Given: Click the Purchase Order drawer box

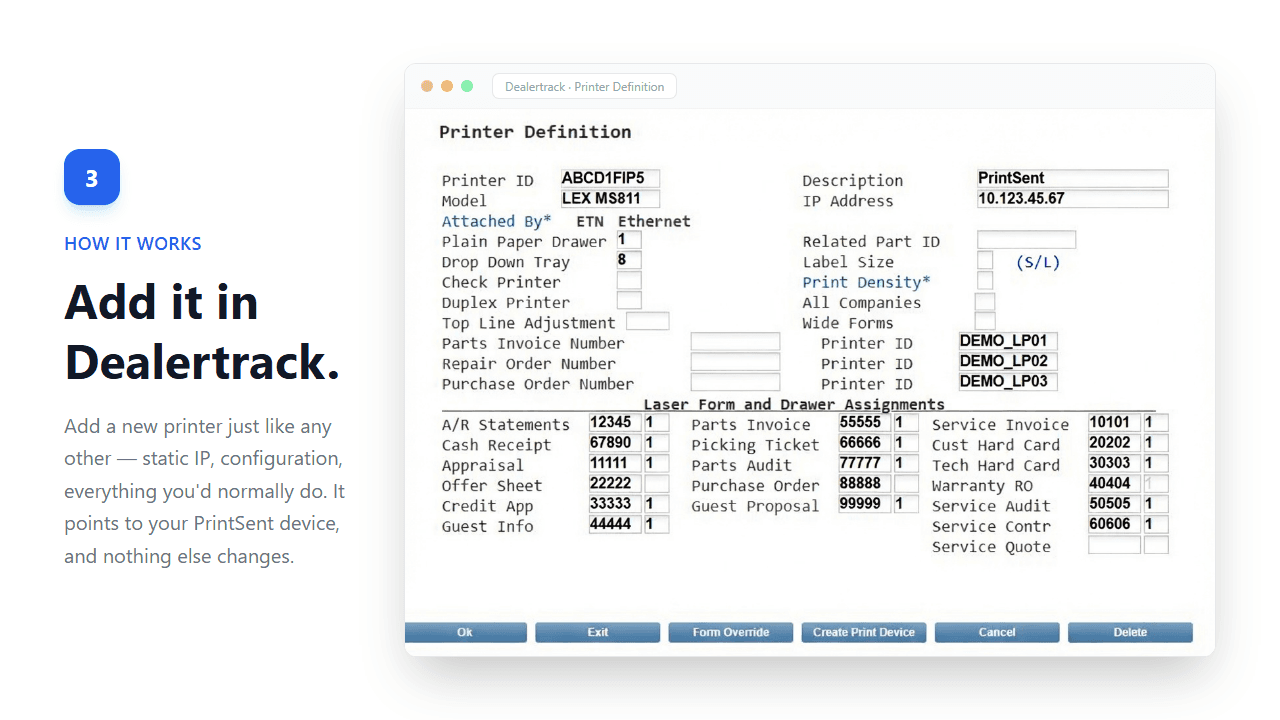Looking at the screenshot, I should (x=906, y=484).
